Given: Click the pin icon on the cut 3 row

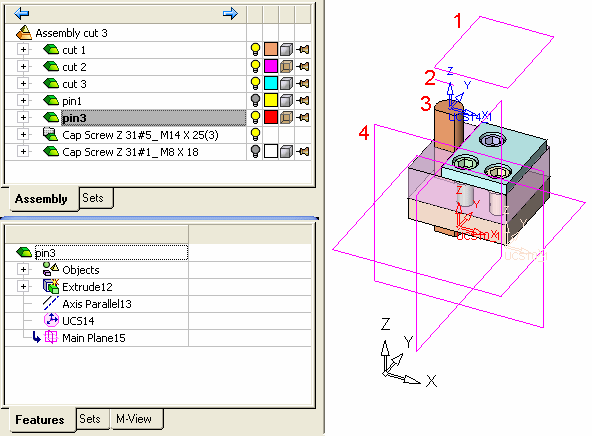Looking at the screenshot, I should coord(303,83).
